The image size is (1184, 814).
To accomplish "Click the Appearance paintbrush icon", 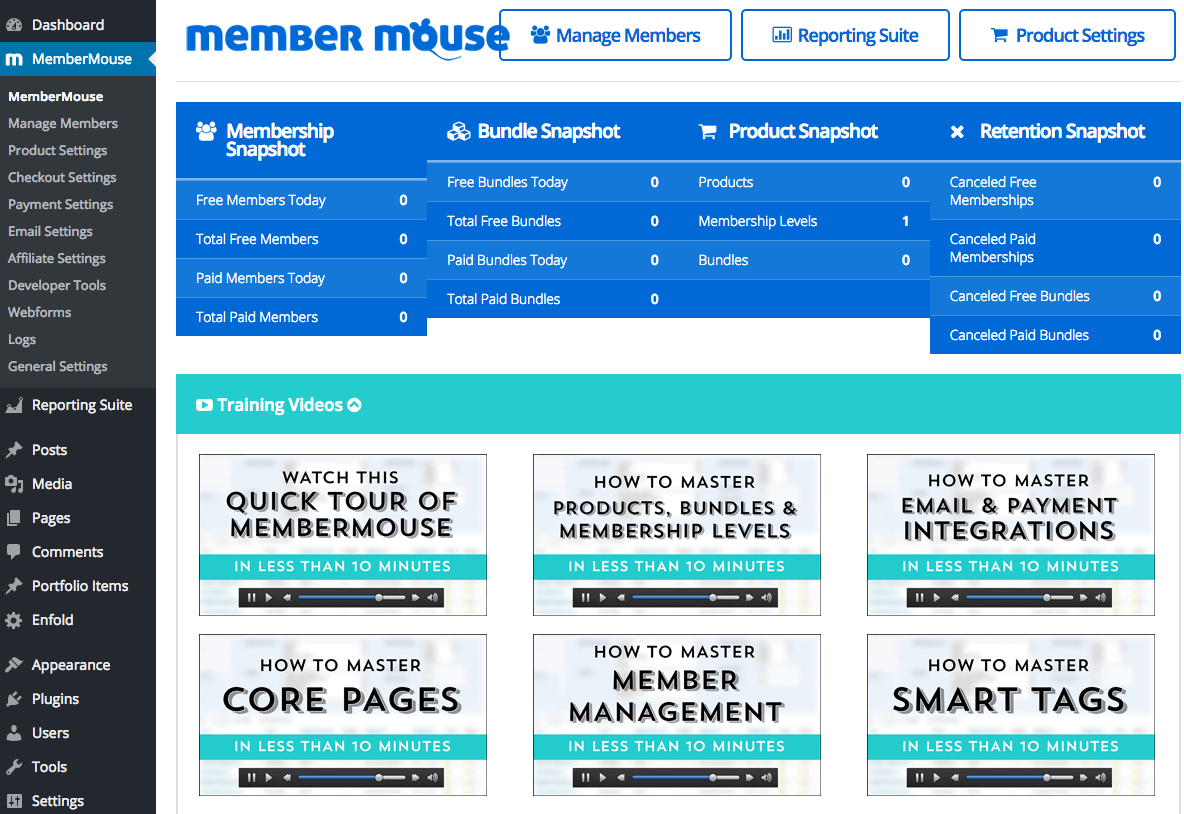I will click(14, 665).
